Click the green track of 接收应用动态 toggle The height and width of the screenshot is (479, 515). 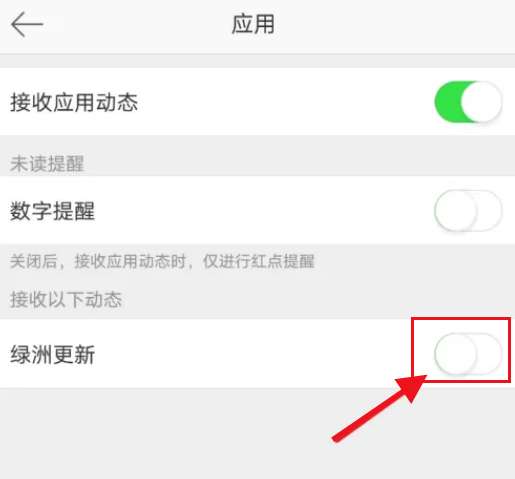pos(447,102)
